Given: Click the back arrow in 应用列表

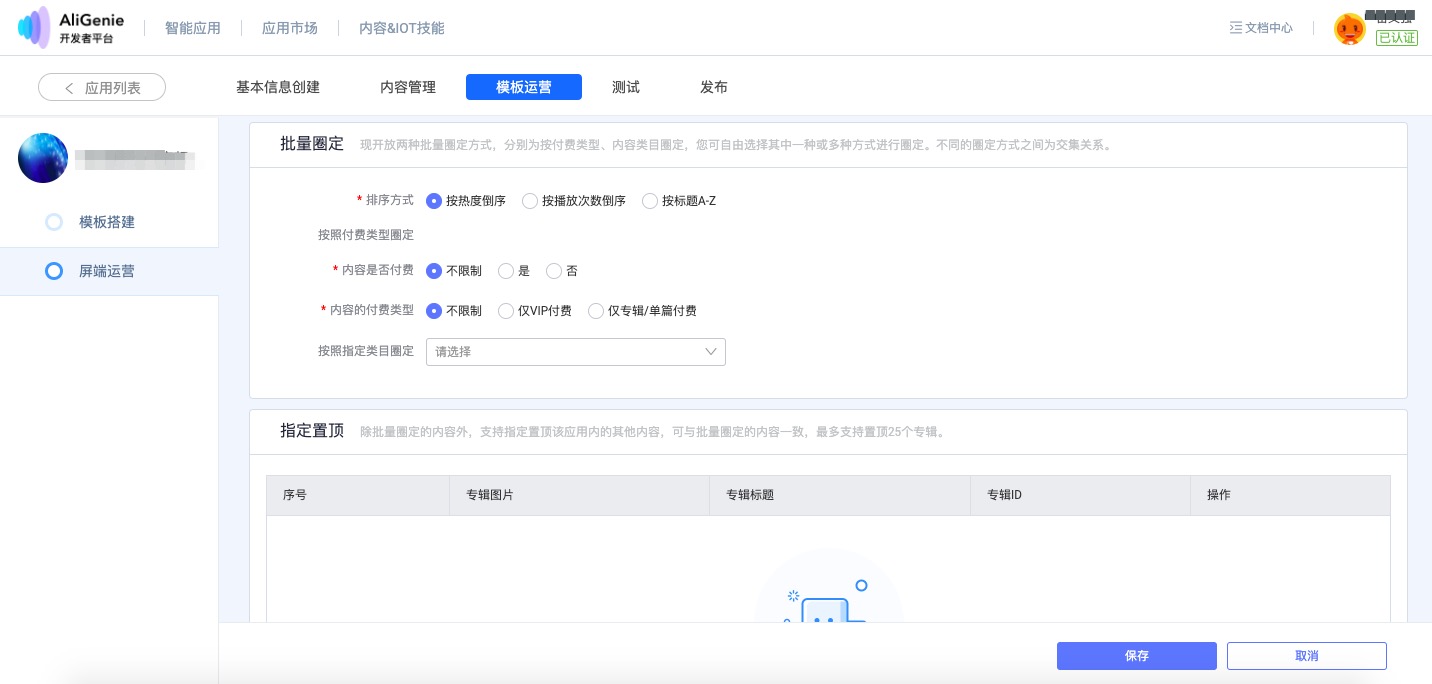Looking at the screenshot, I should pos(69,88).
